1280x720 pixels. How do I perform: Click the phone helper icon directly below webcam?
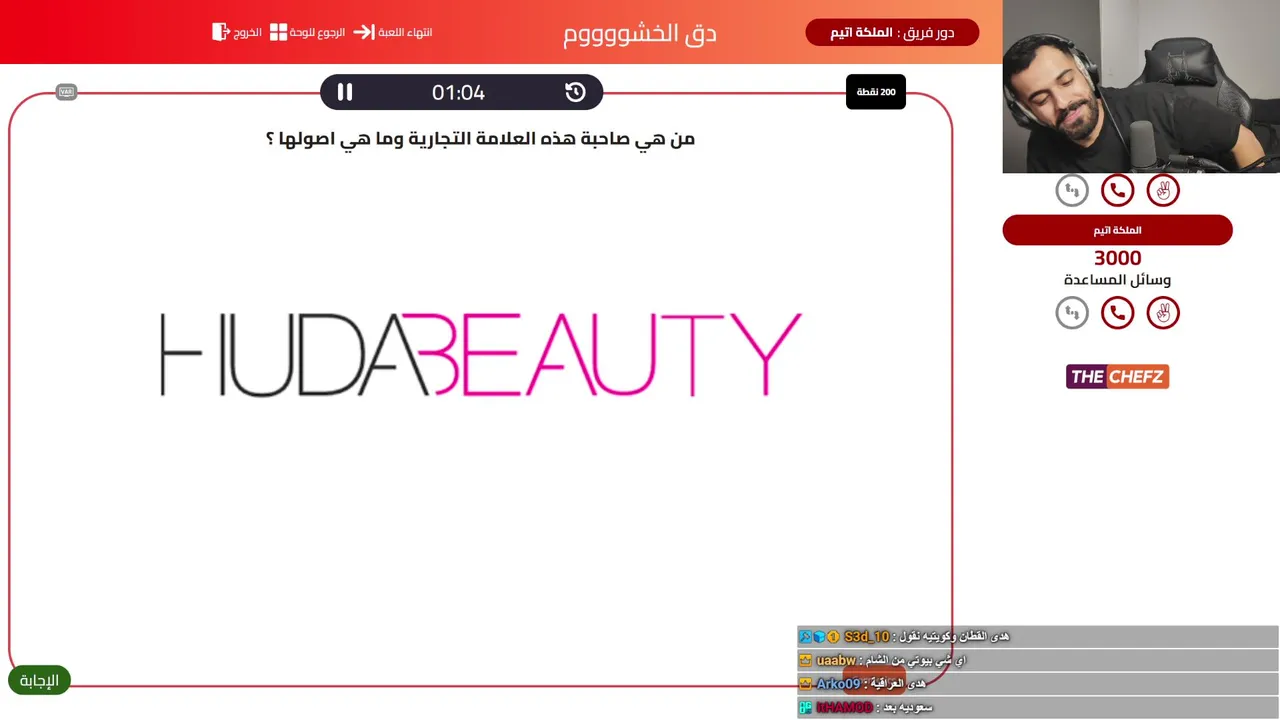pos(1117,190)
